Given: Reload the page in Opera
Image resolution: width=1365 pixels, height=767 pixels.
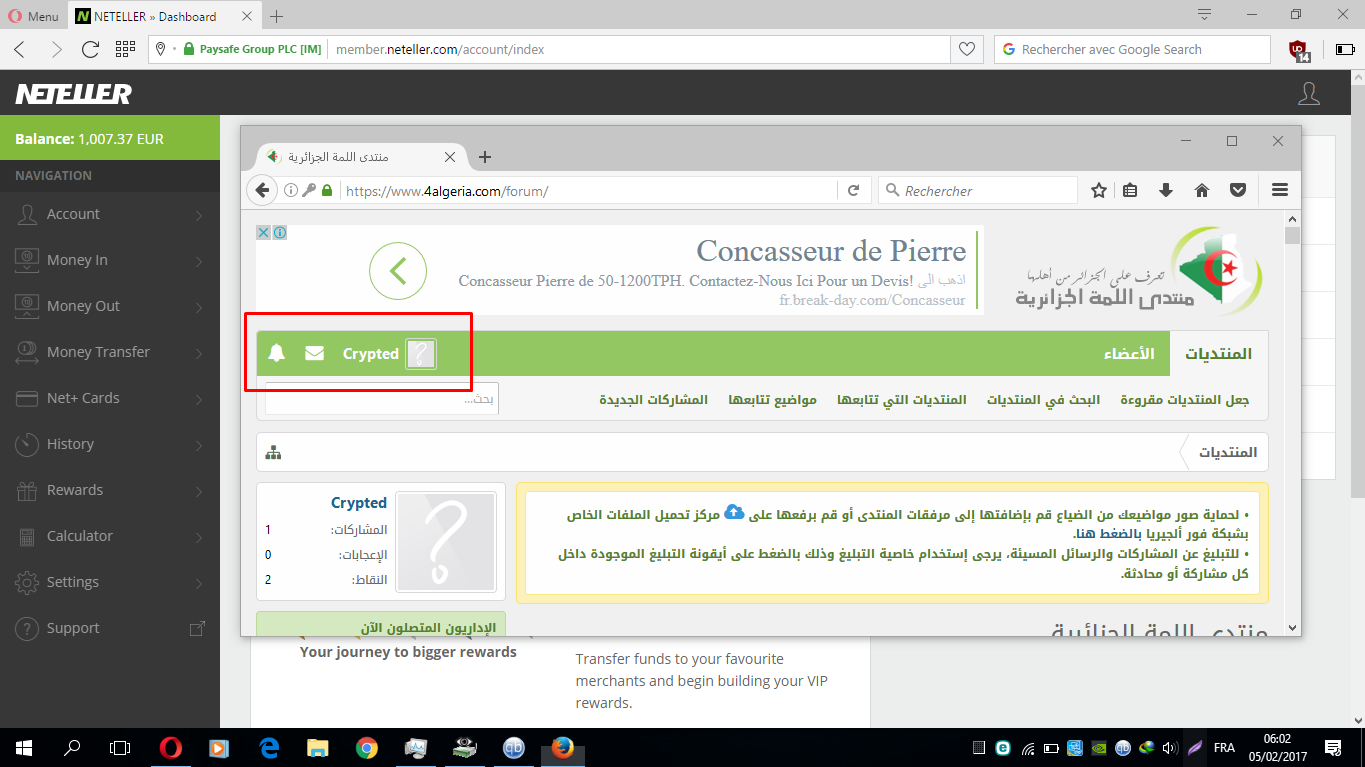Looking at the screenshot, I should tap(90, 49).
